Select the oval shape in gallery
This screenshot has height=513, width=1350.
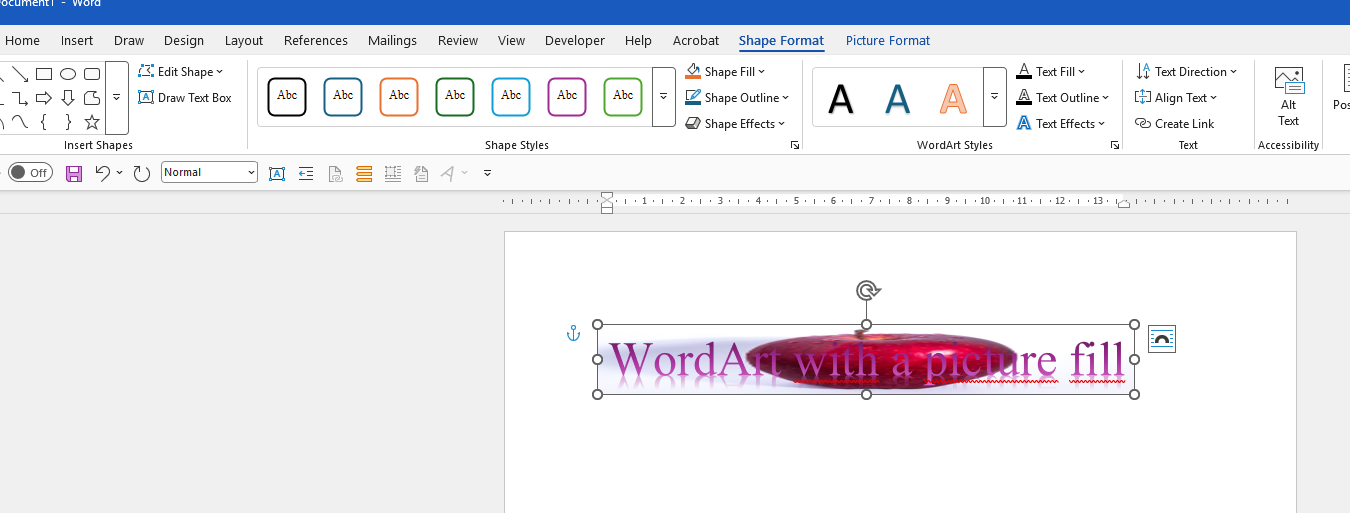point(68,74)
